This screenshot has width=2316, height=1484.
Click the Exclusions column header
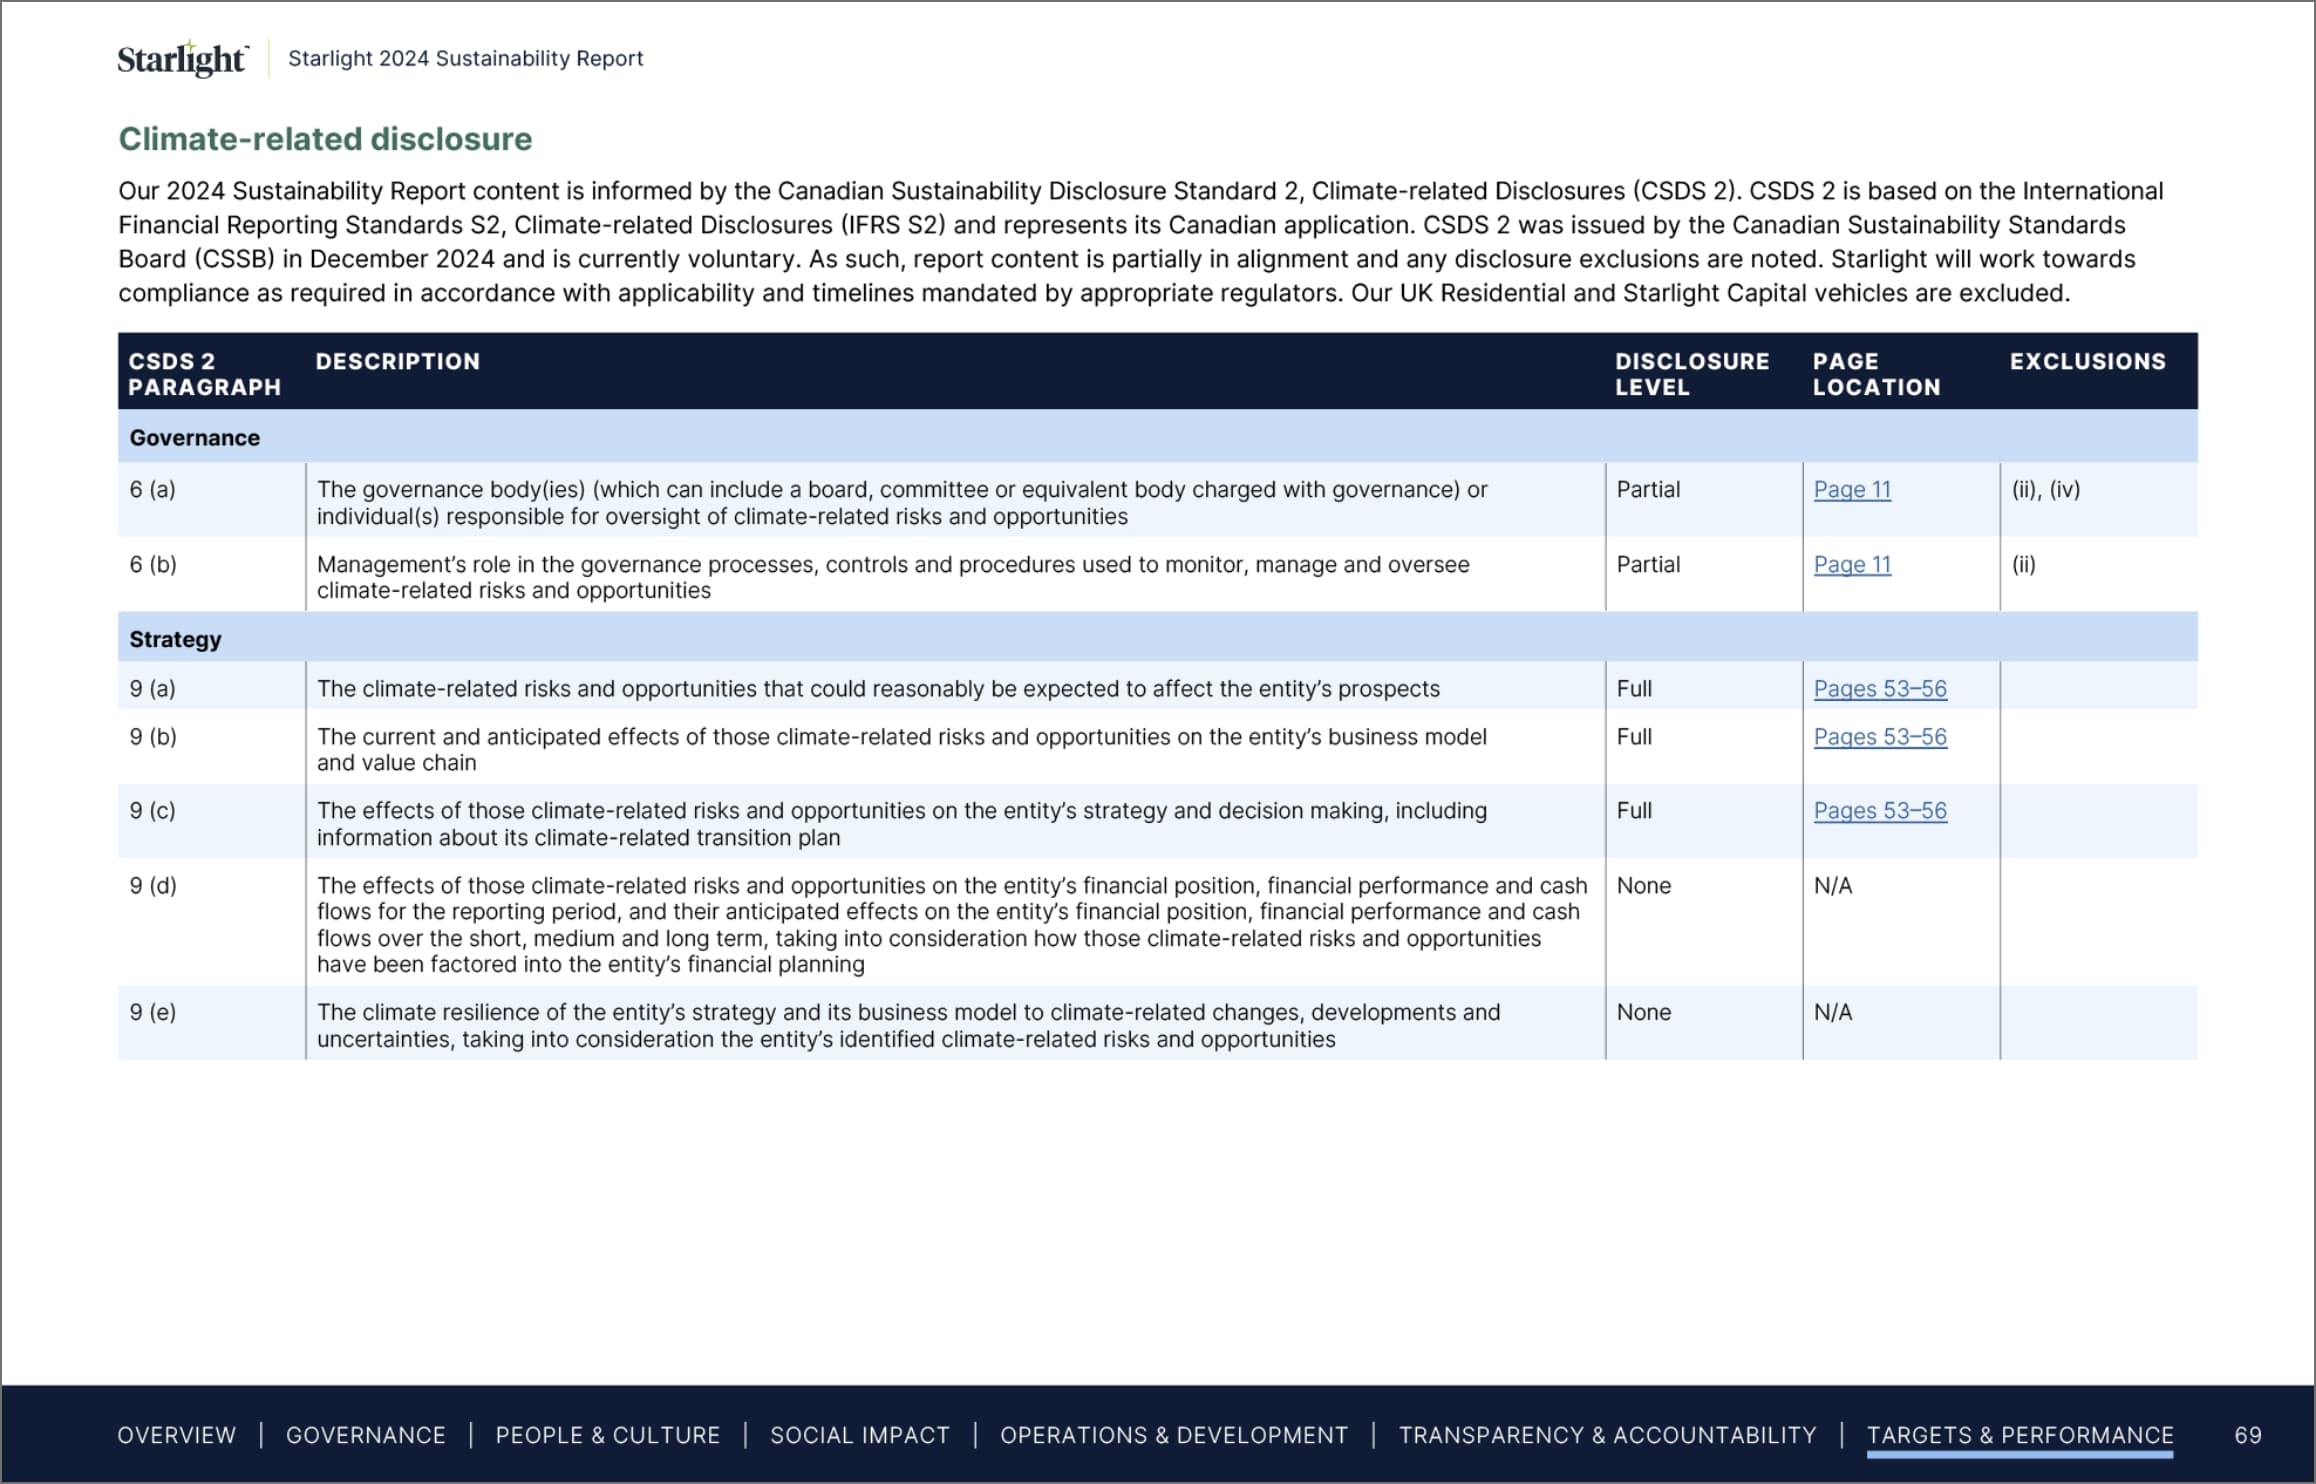tap(2087, 361)
